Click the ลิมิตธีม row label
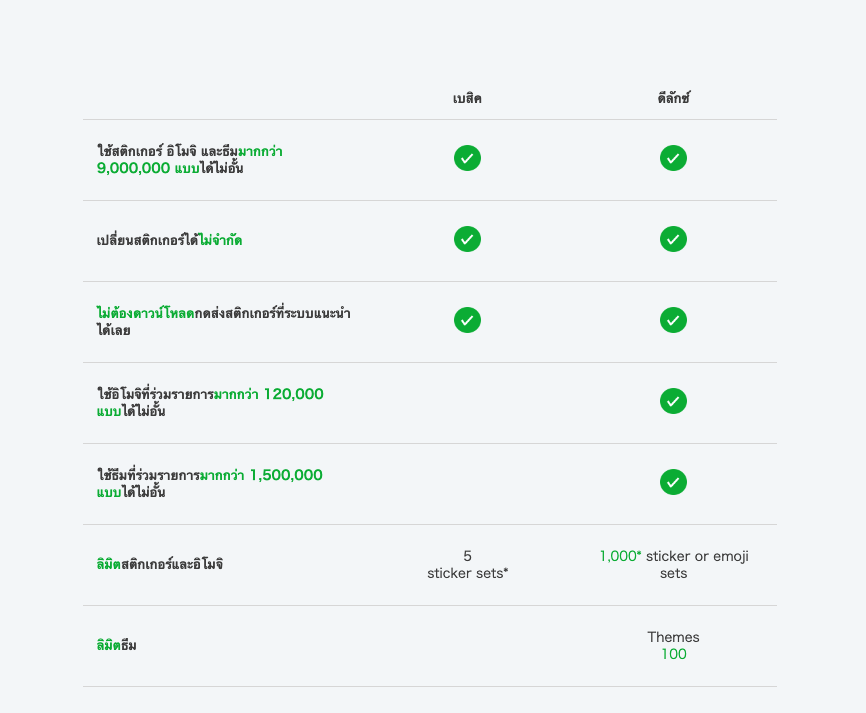This screenshot has height=713, width=866. click(117, 646)
